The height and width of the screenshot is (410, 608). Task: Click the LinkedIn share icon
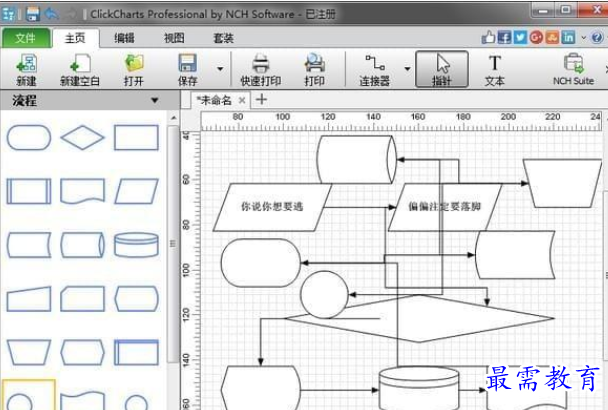568,37
